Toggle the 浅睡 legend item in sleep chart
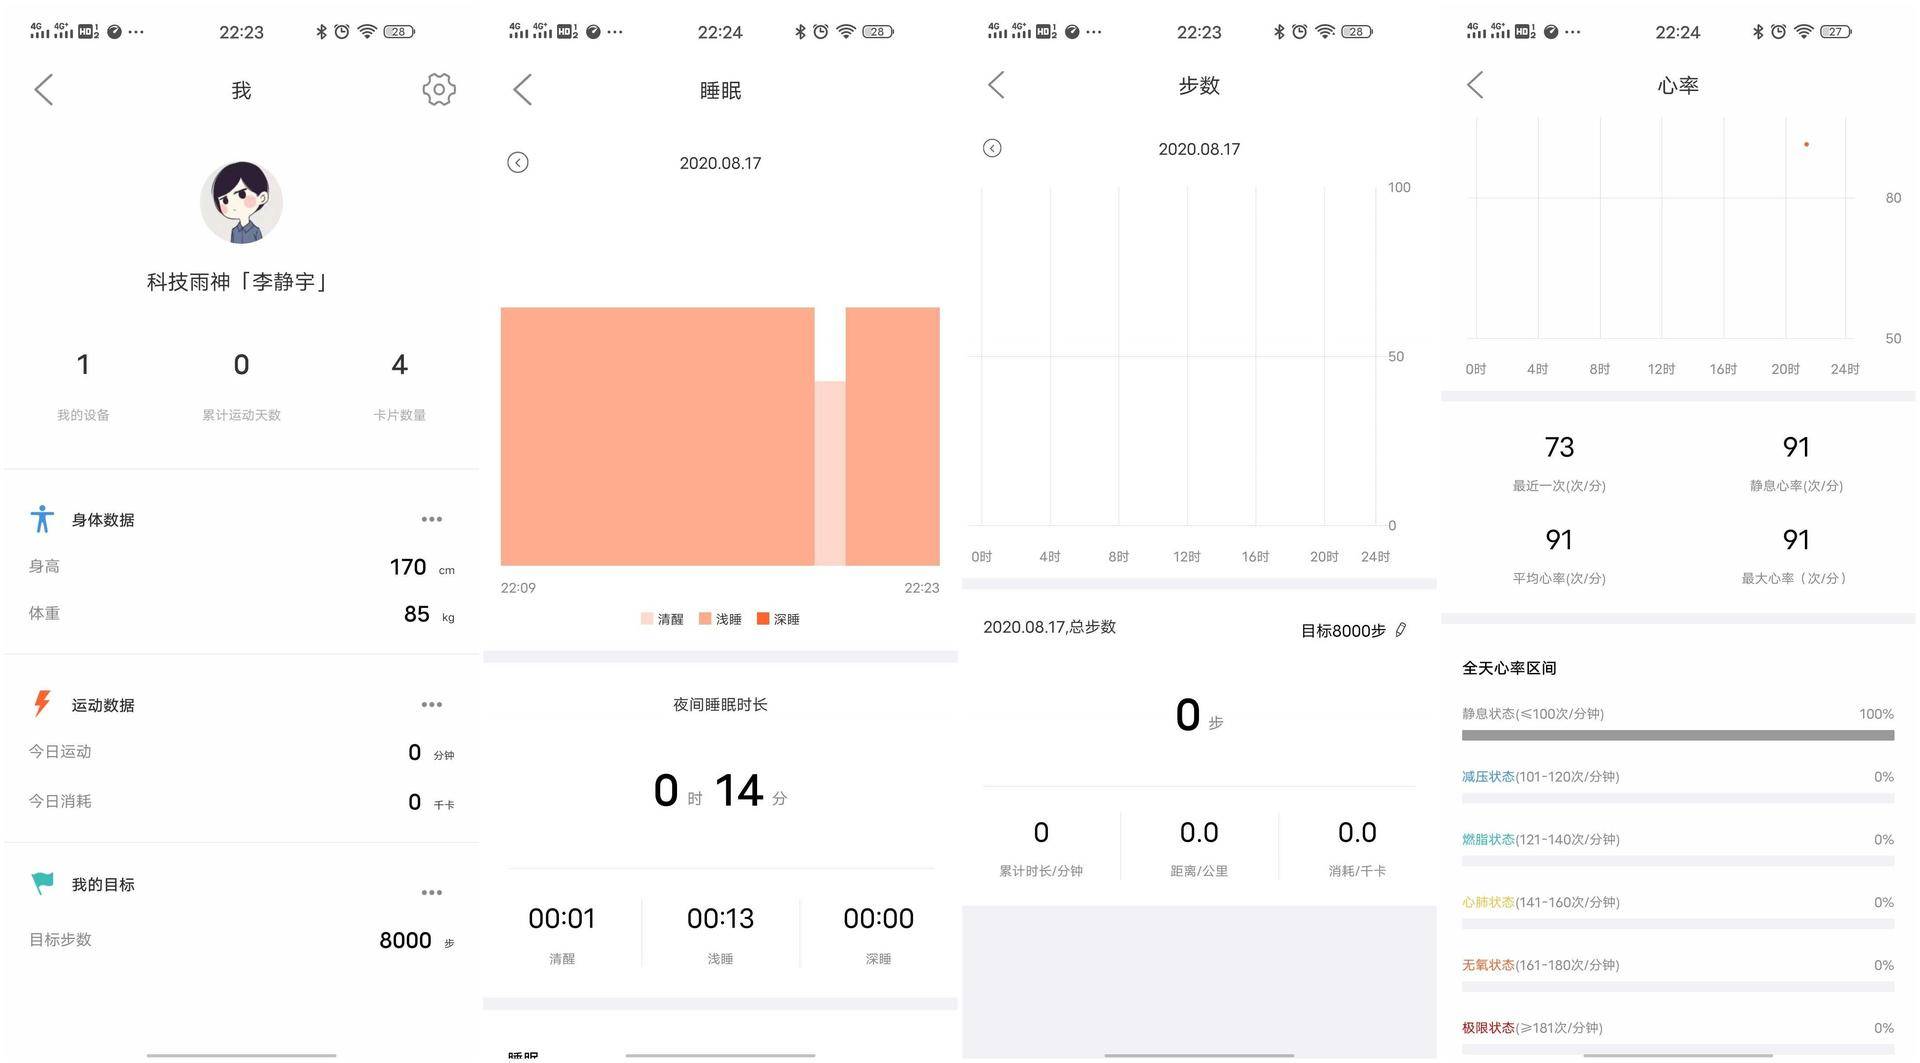Screen dimensions: 1920x1063 point(720,618)
